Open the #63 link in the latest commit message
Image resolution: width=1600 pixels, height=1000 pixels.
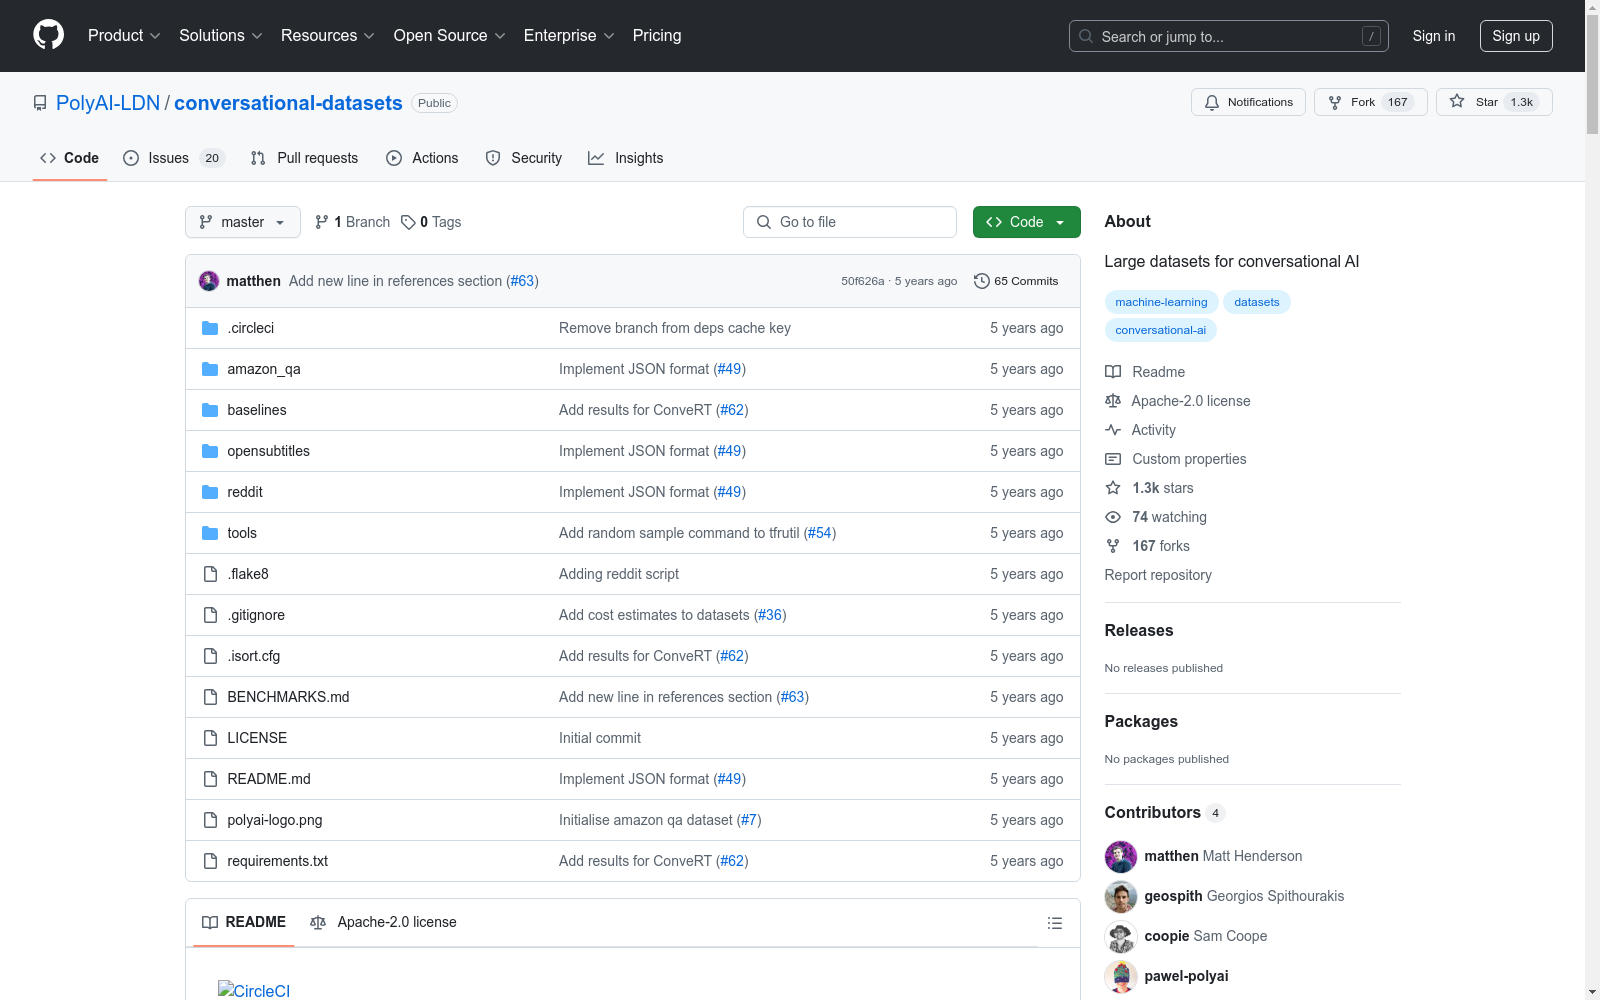click(x=522, y=281)
